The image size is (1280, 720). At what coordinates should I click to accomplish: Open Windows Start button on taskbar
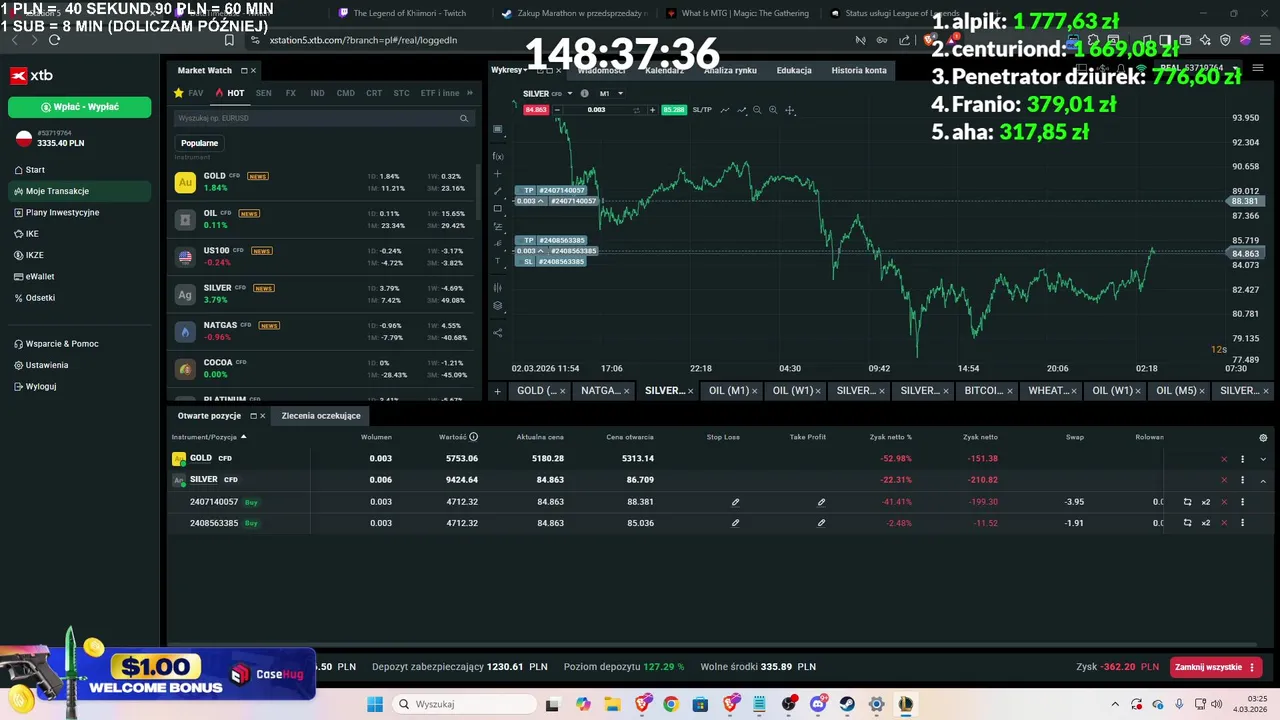375,704
